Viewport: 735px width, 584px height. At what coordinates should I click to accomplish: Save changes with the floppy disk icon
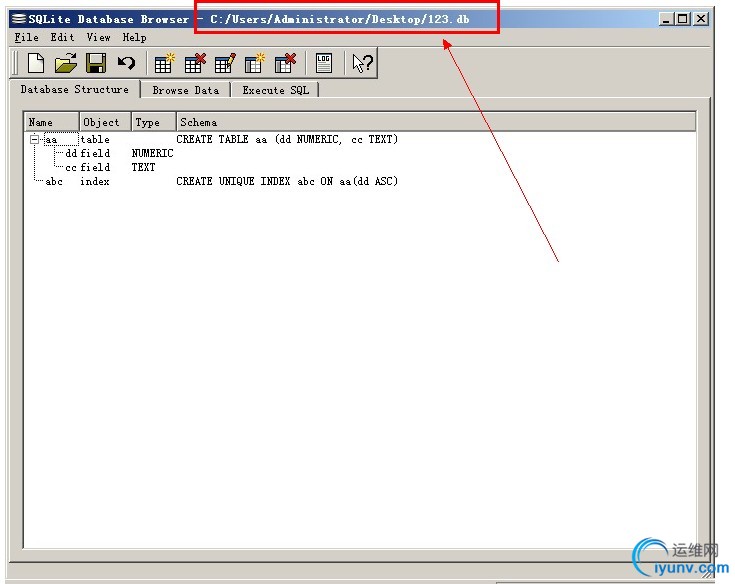[96, 63]
